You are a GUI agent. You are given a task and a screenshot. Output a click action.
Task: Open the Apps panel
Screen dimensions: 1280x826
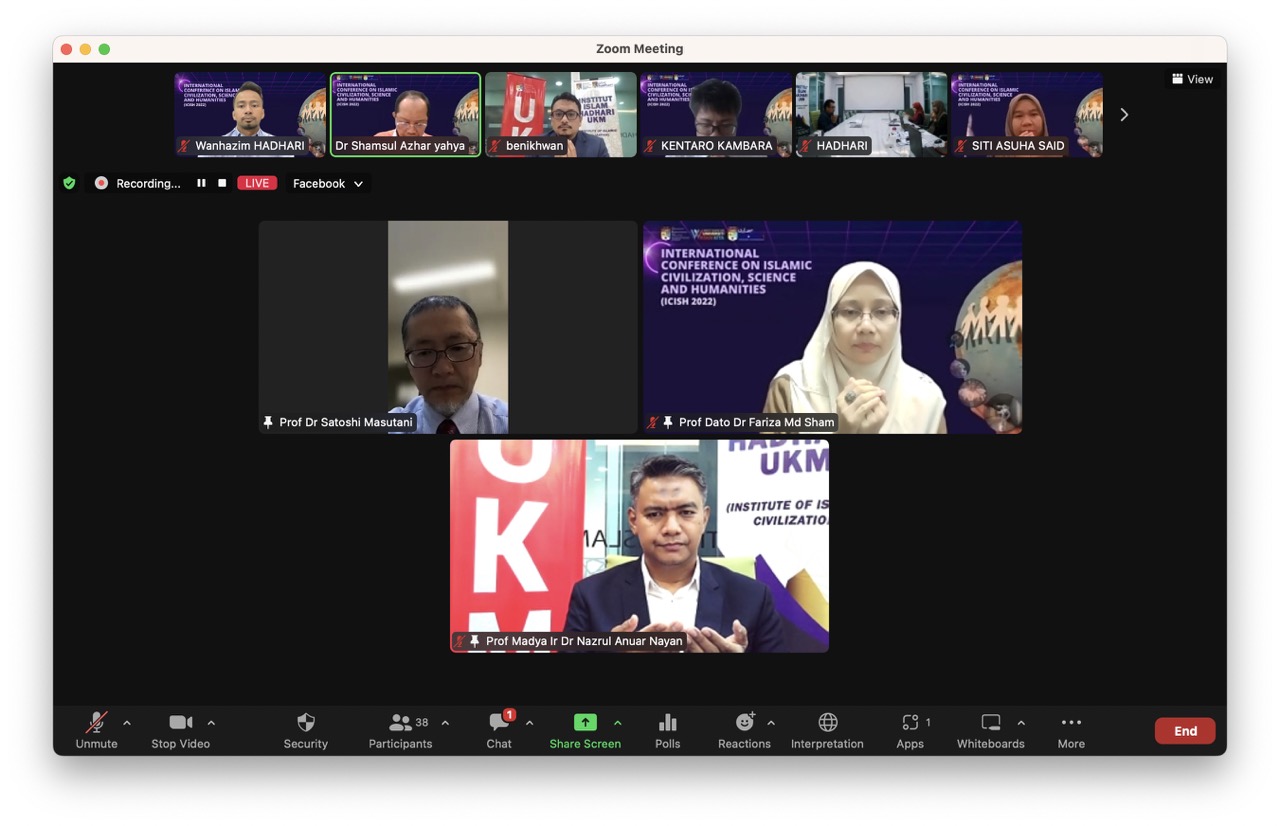(910, 730)
